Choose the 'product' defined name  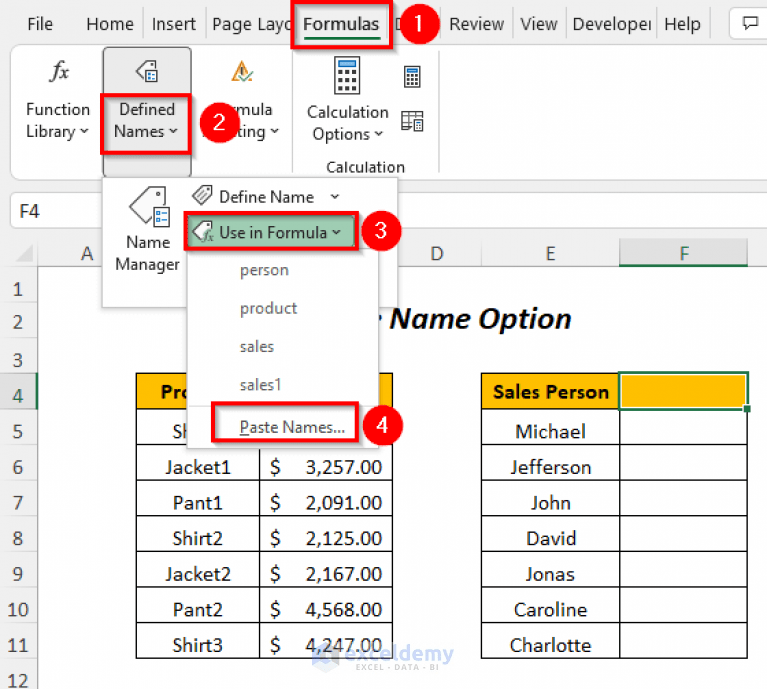pyautogui.click(x=268, y=308)
